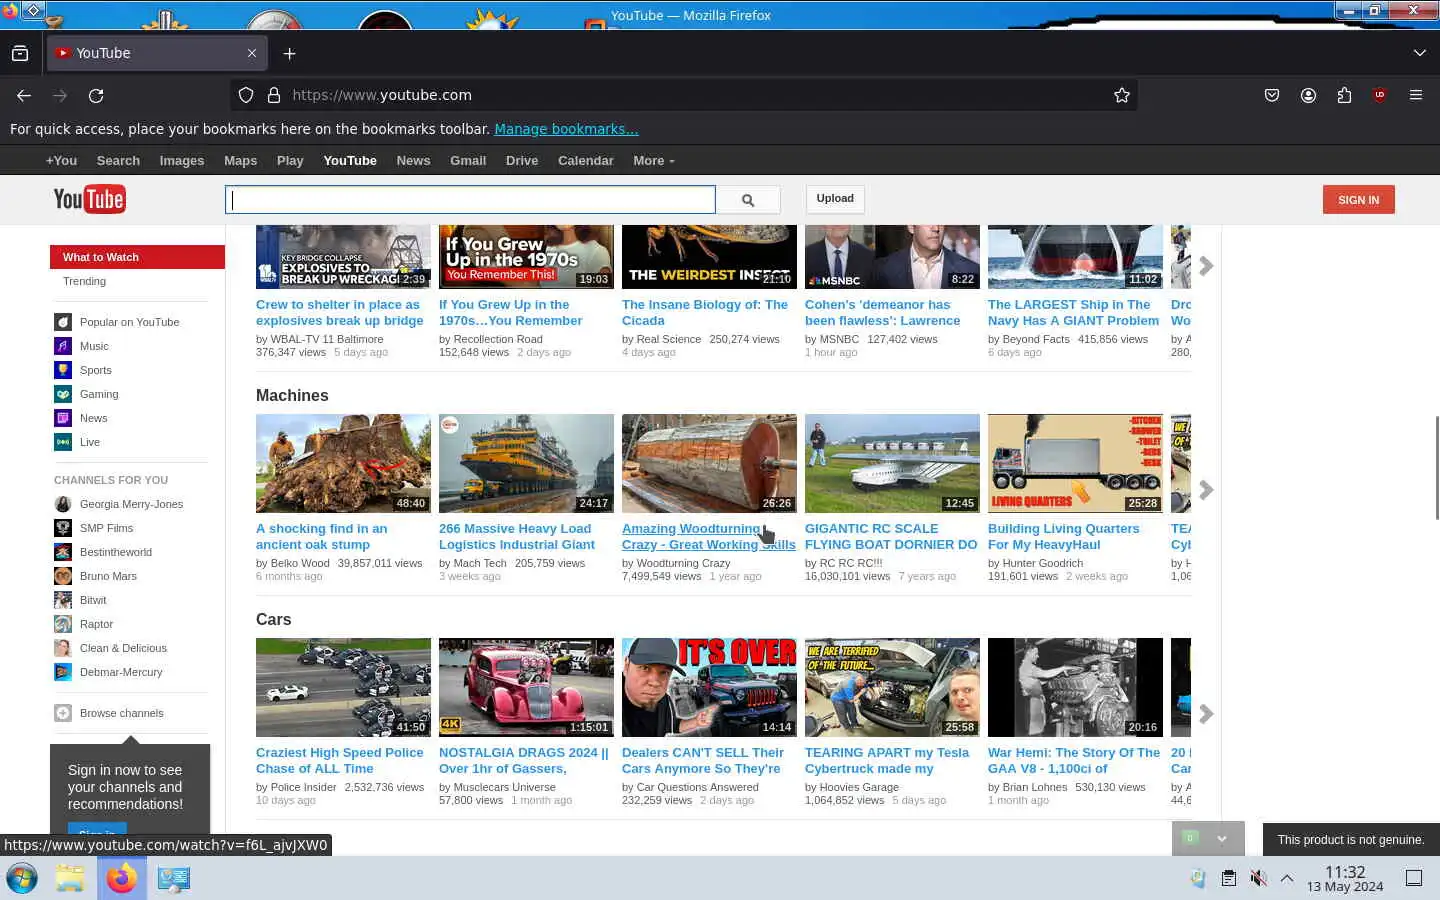The height and width of the screenshot is (900, 1440).
Task: Select the Gaming category icon
Action: click(x=63, y=394)
